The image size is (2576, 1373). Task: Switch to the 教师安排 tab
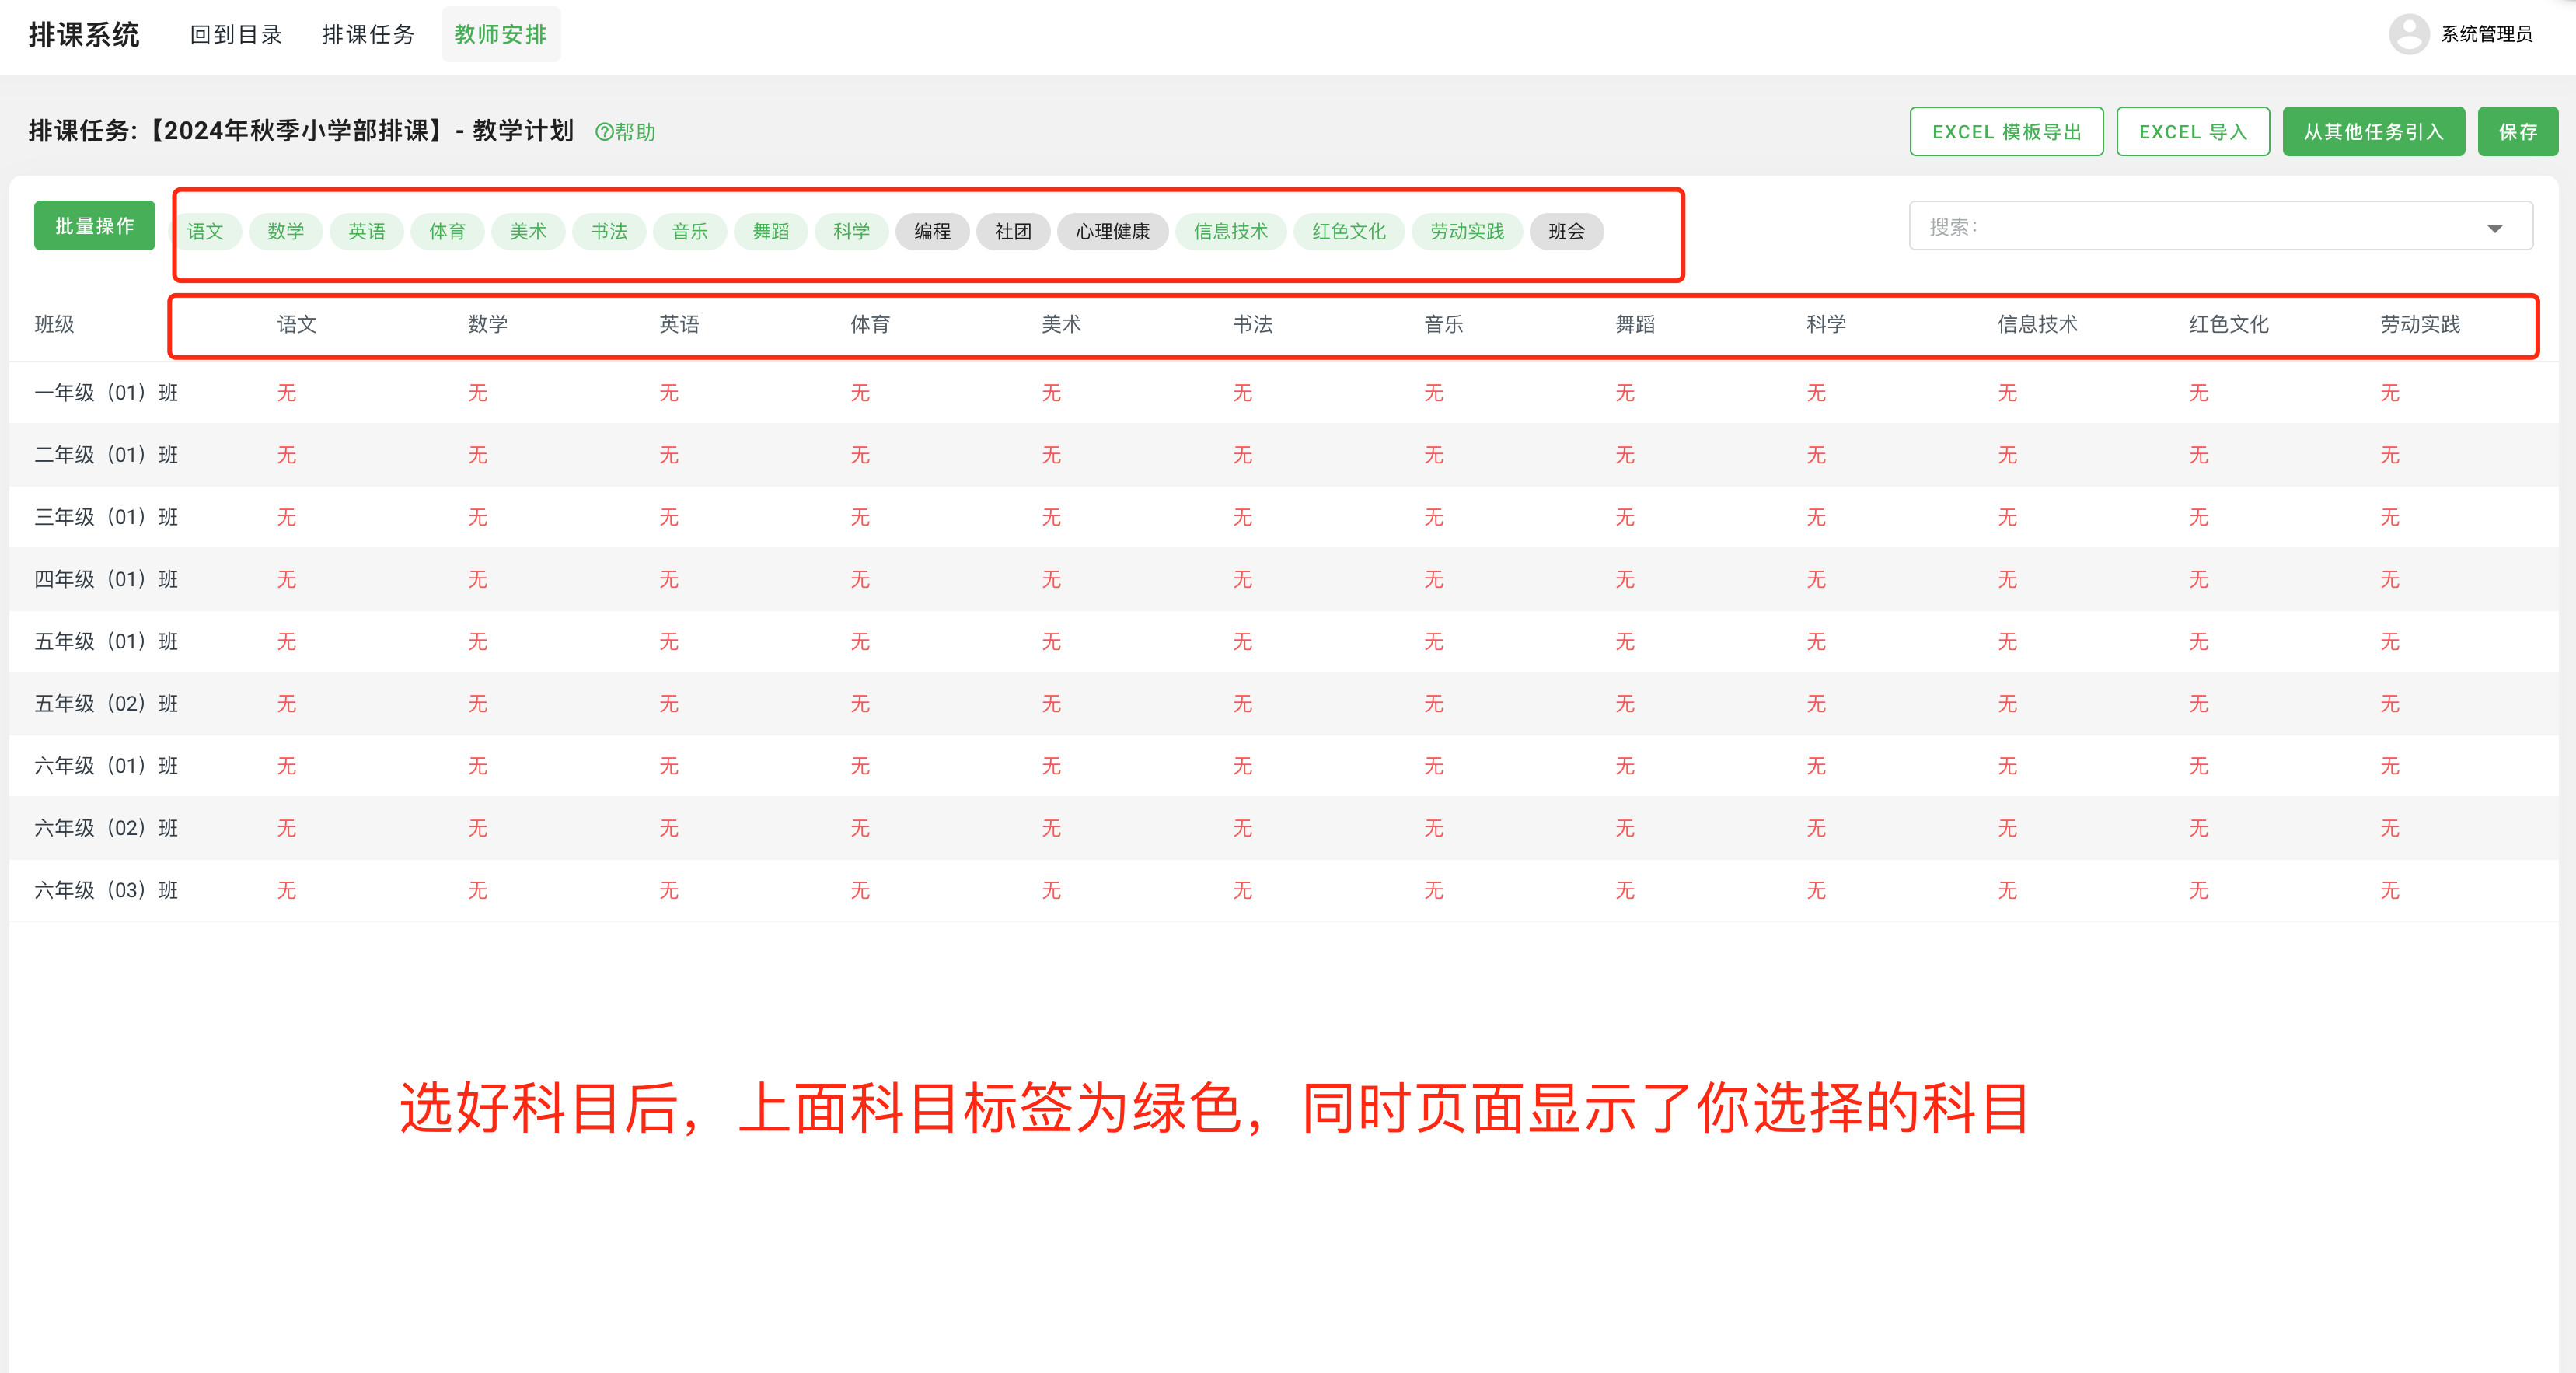[x=500, y=33]
